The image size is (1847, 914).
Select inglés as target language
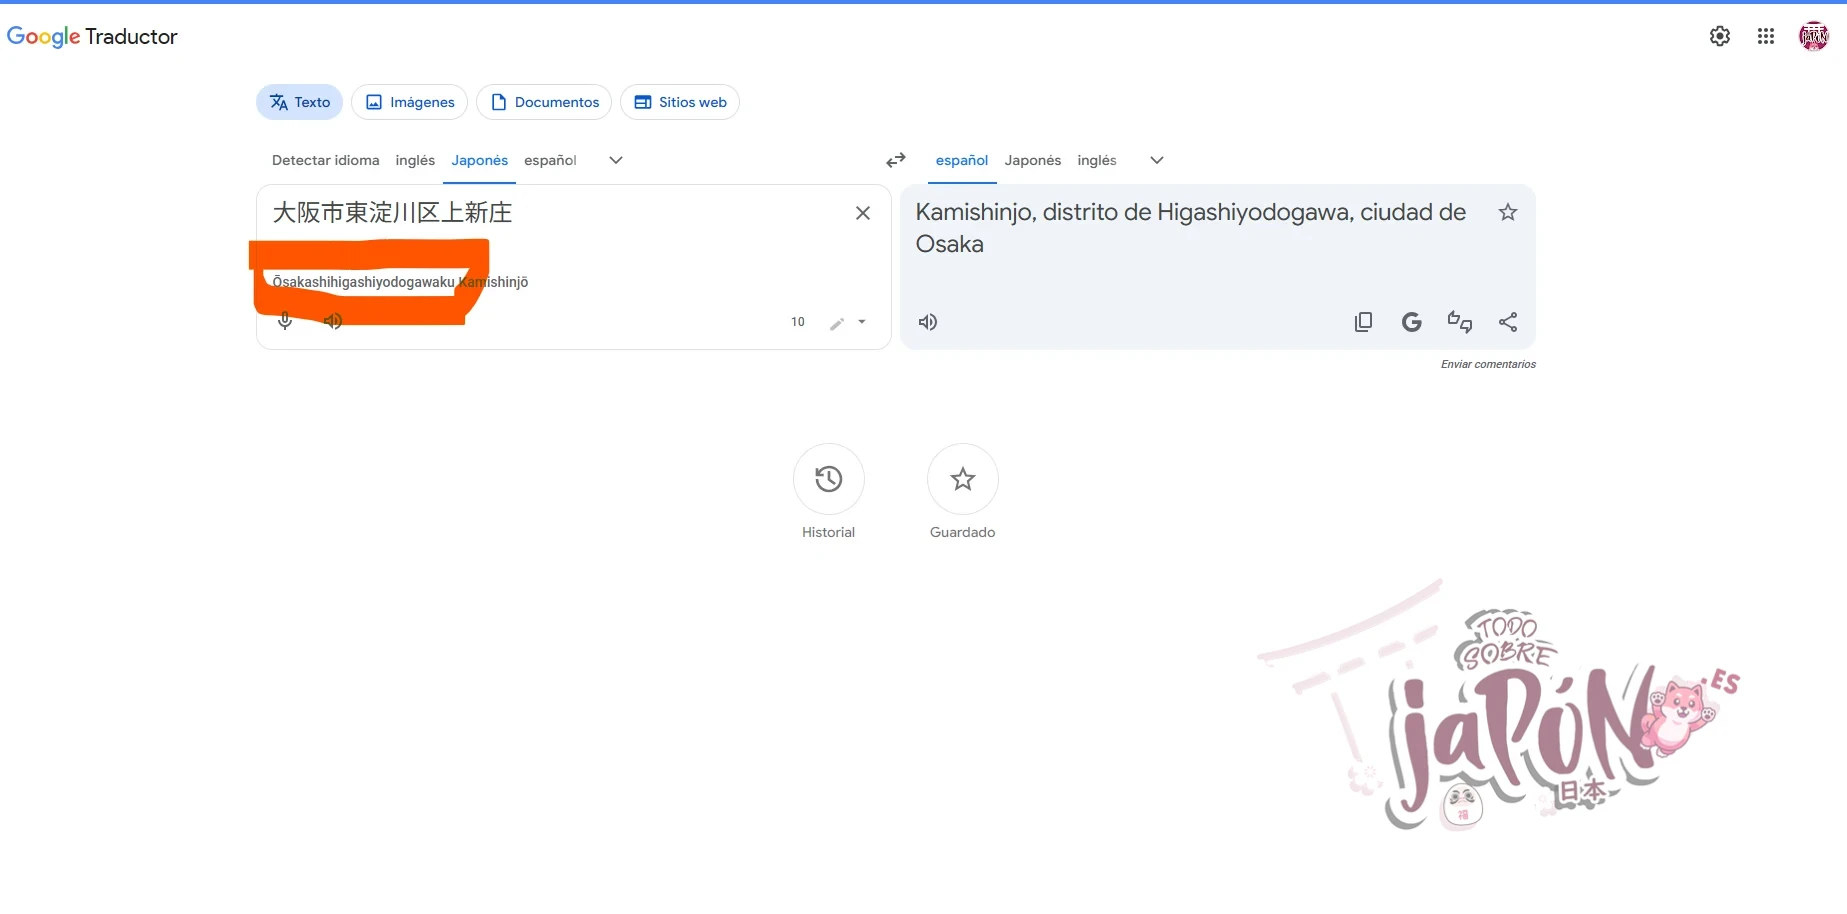point(1097,160)
